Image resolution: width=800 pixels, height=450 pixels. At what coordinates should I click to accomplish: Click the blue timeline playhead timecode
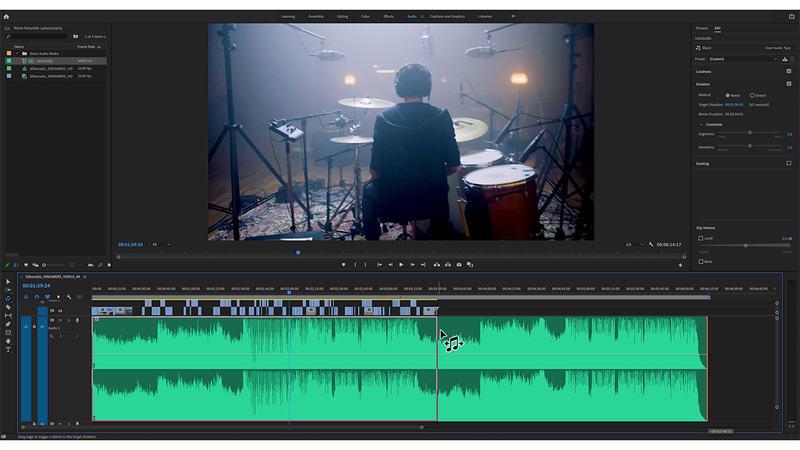click(36, 286)
